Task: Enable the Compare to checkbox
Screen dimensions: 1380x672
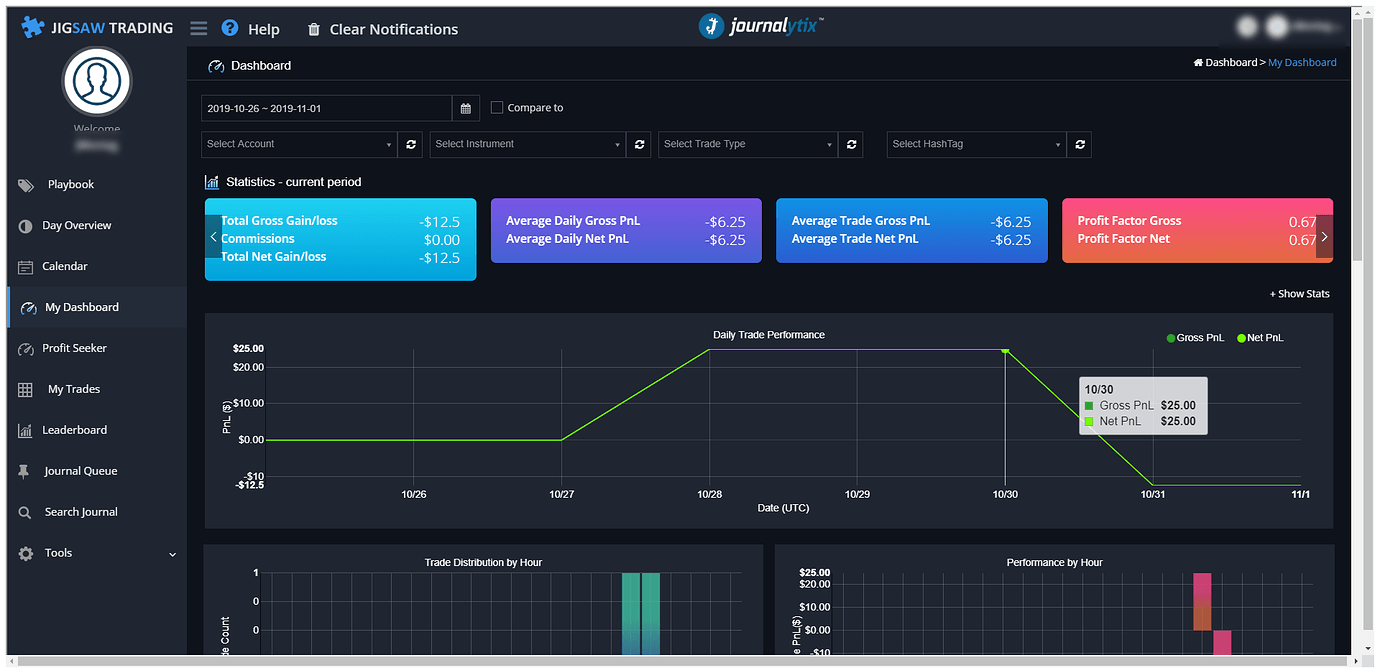Action: (x=496, y=108)
